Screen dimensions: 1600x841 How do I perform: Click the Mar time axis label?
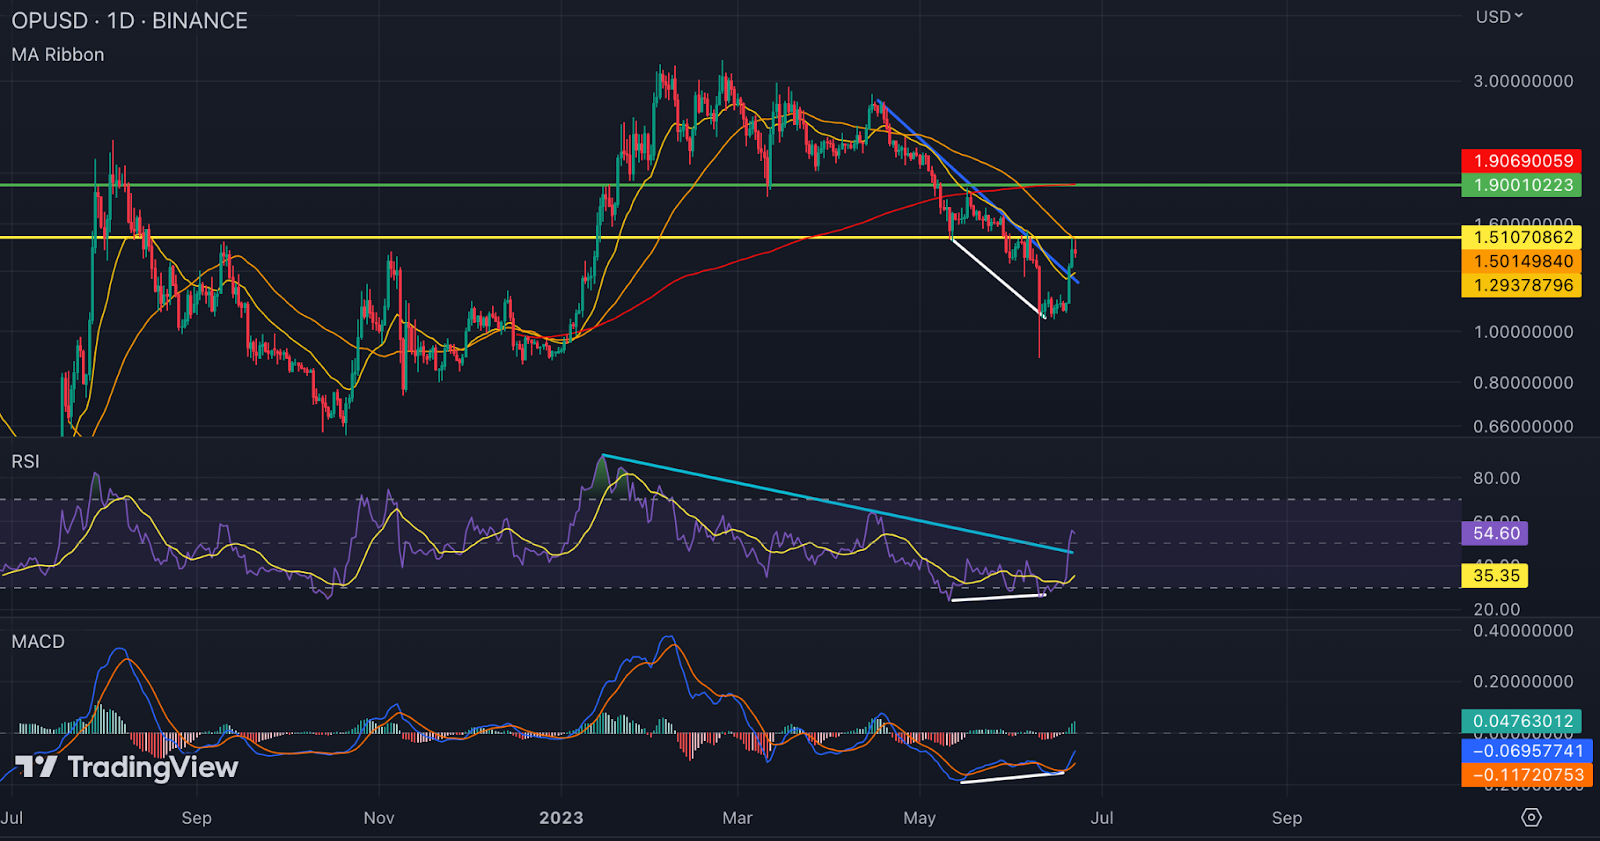click(x=737, y=818)
